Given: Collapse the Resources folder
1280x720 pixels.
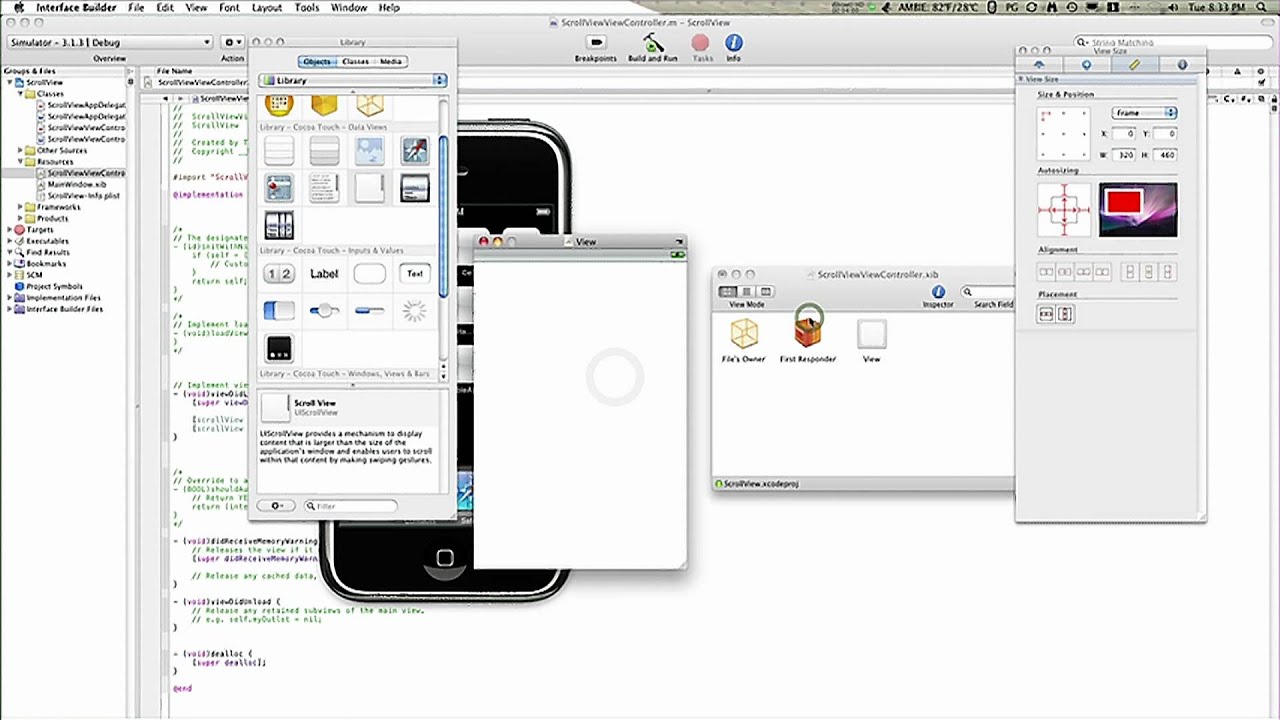Looking at the screenshot, I should pyautogui.click(x=20, y=162).
